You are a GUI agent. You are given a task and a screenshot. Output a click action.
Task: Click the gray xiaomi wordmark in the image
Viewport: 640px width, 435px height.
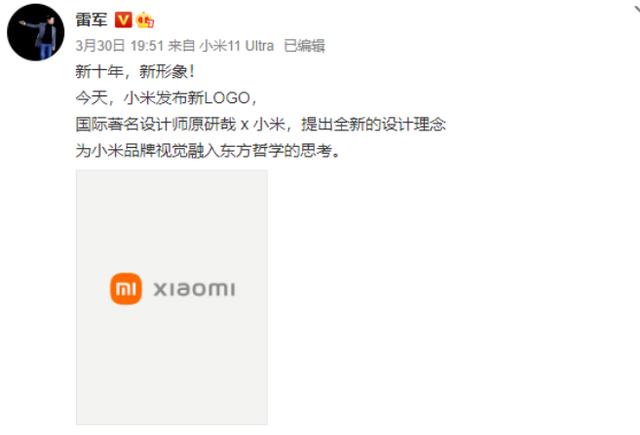click(194, 289)
